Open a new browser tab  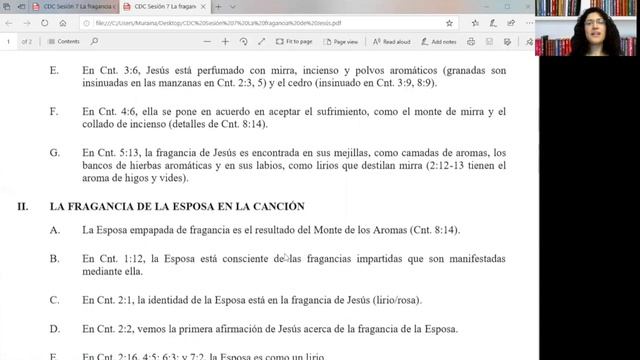[x=218, y=7]
